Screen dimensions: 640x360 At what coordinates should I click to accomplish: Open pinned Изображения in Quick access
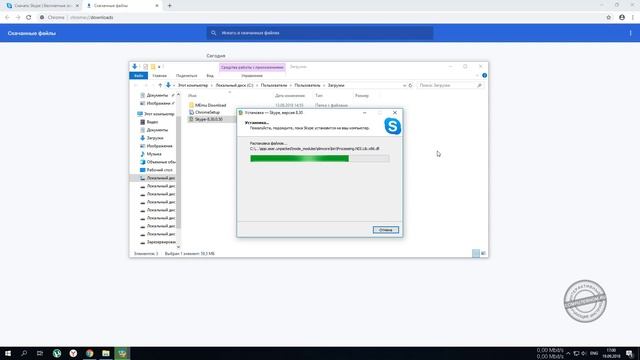[158, 103]
